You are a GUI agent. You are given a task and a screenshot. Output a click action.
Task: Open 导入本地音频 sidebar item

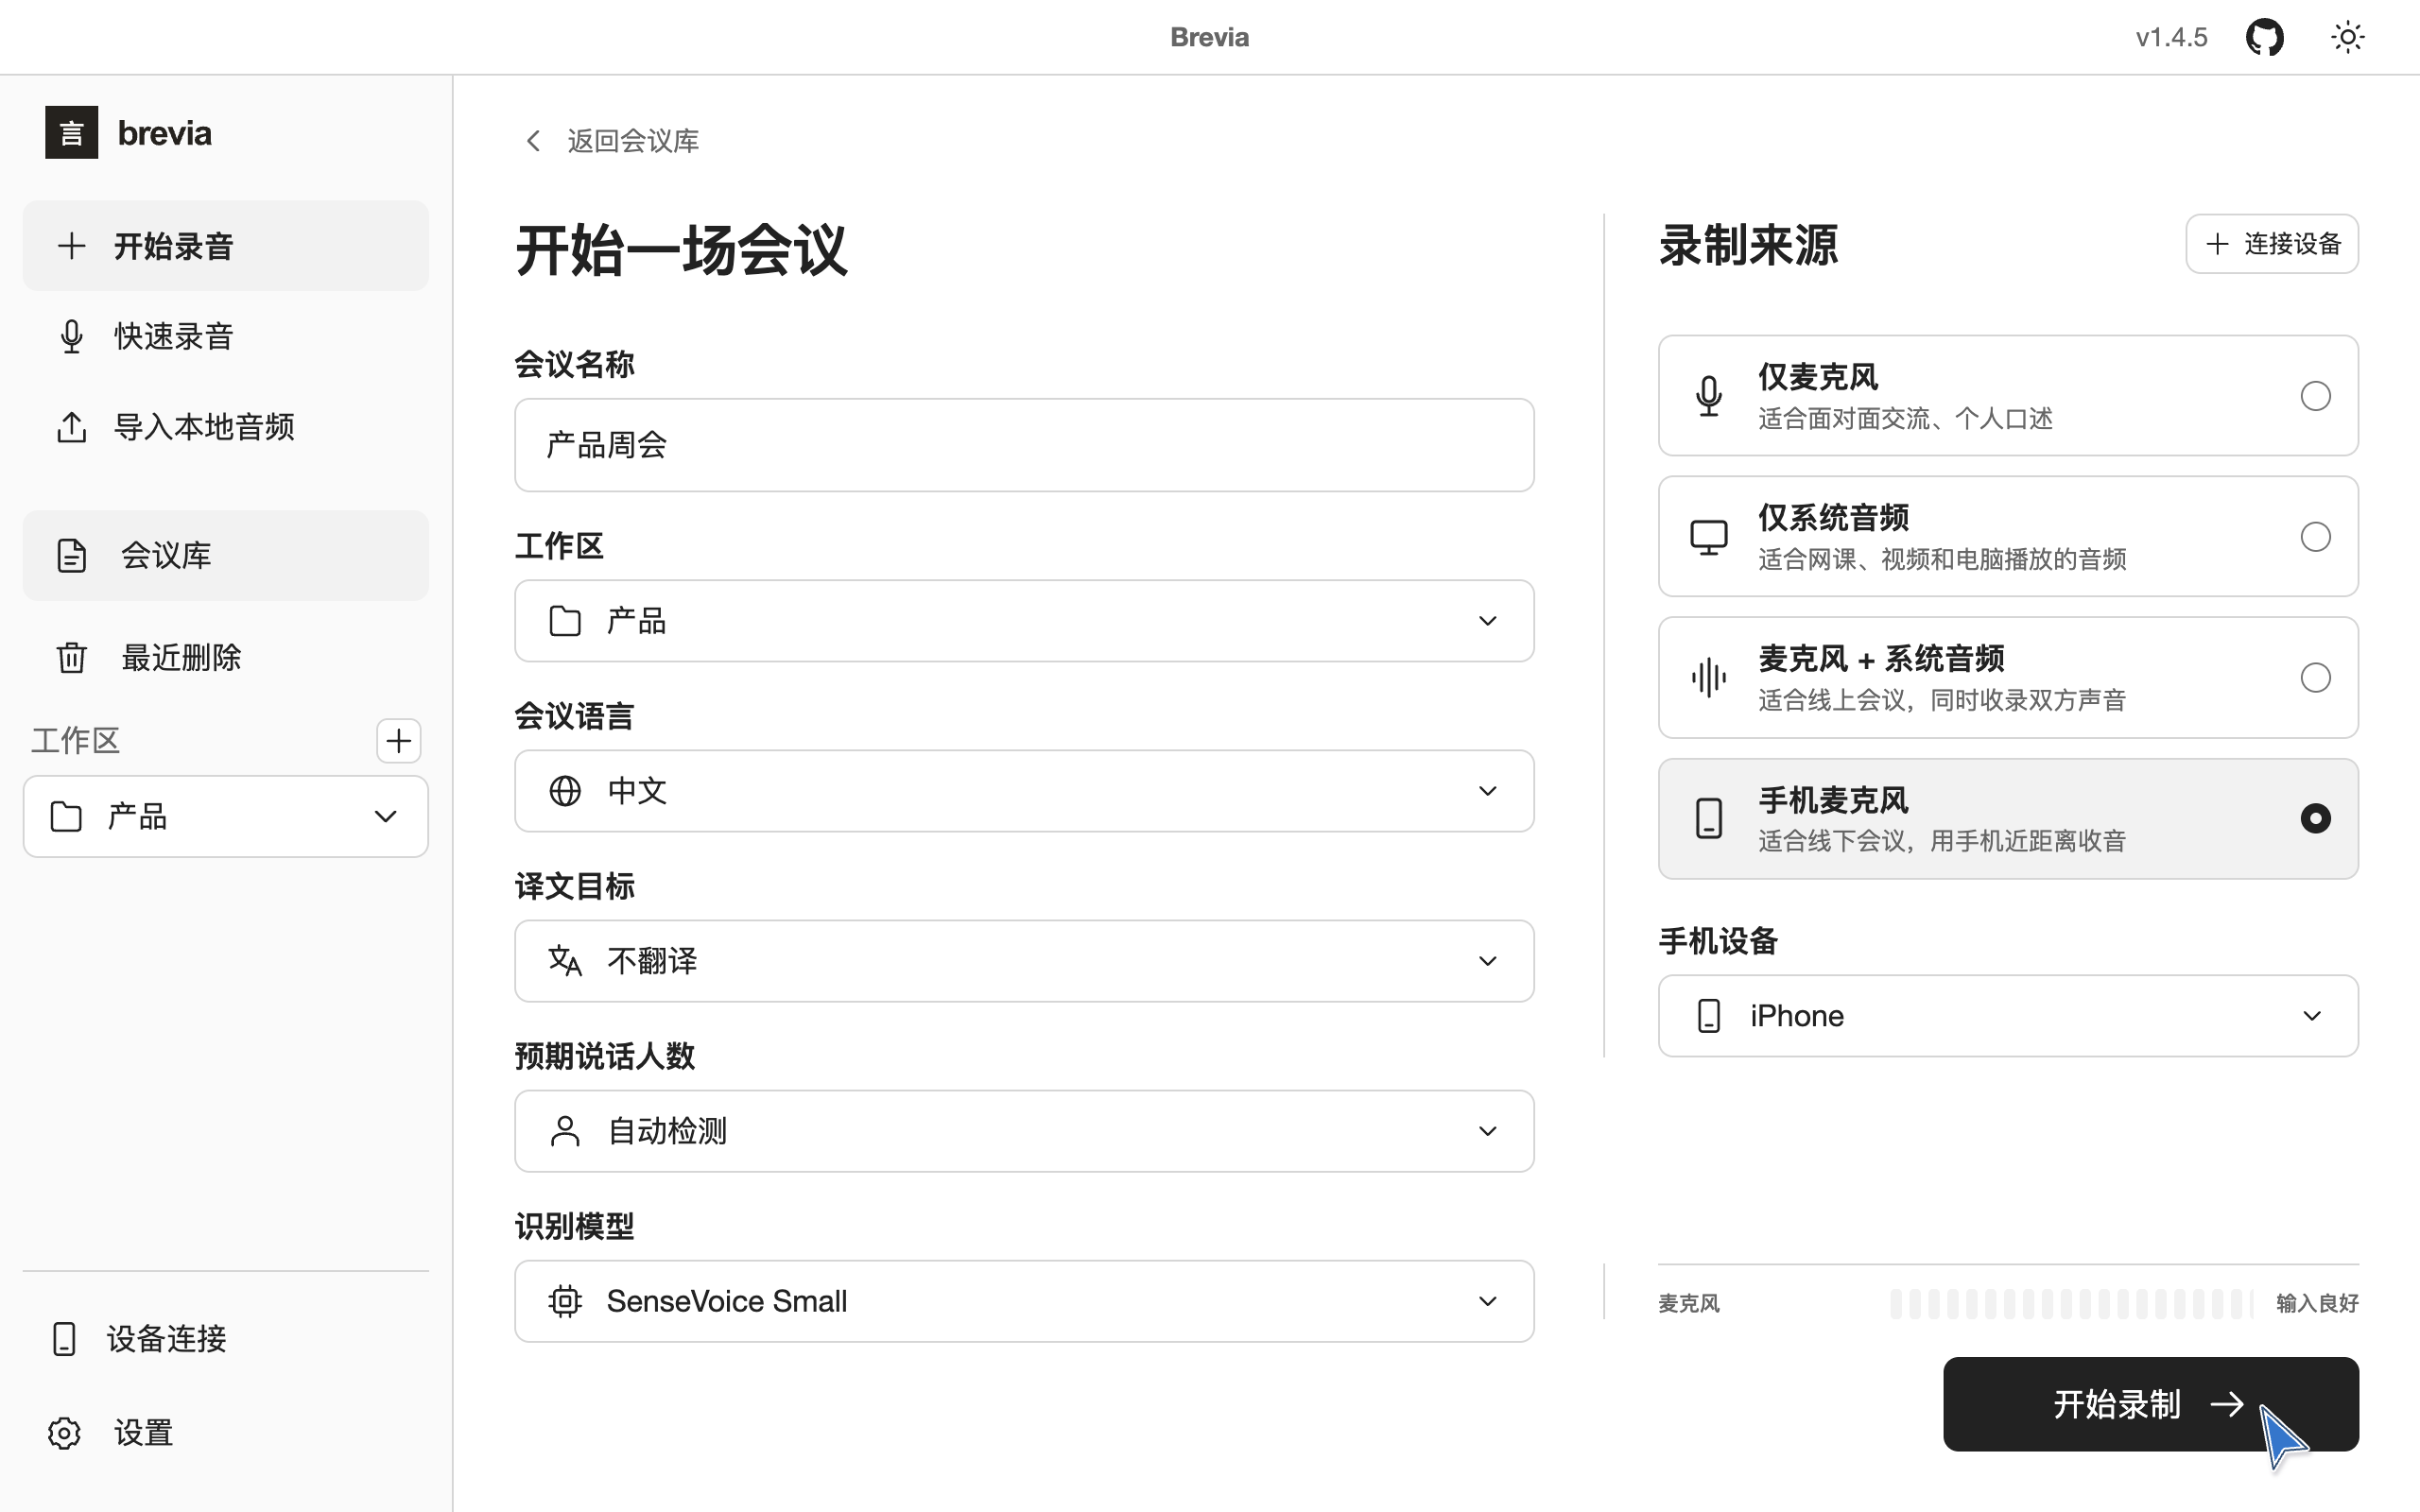point(226,427)
